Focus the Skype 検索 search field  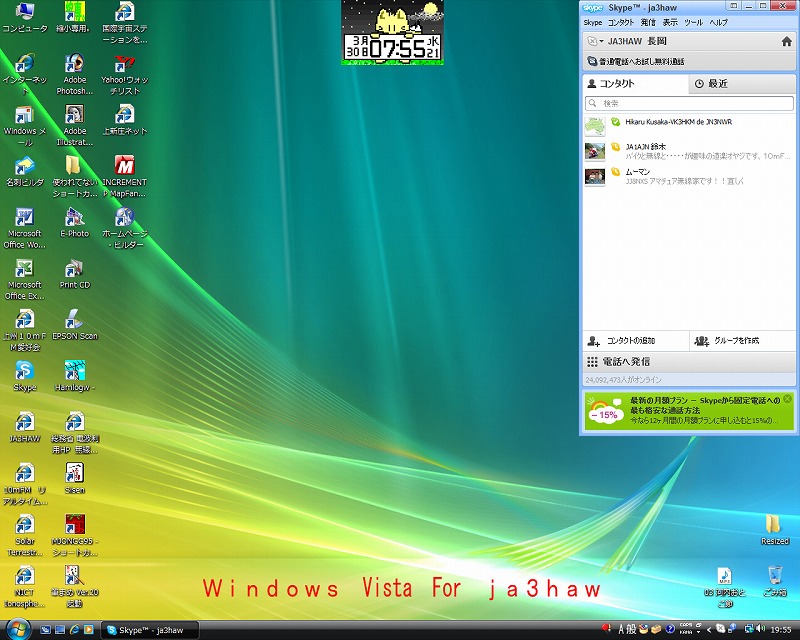click(689, 103)
